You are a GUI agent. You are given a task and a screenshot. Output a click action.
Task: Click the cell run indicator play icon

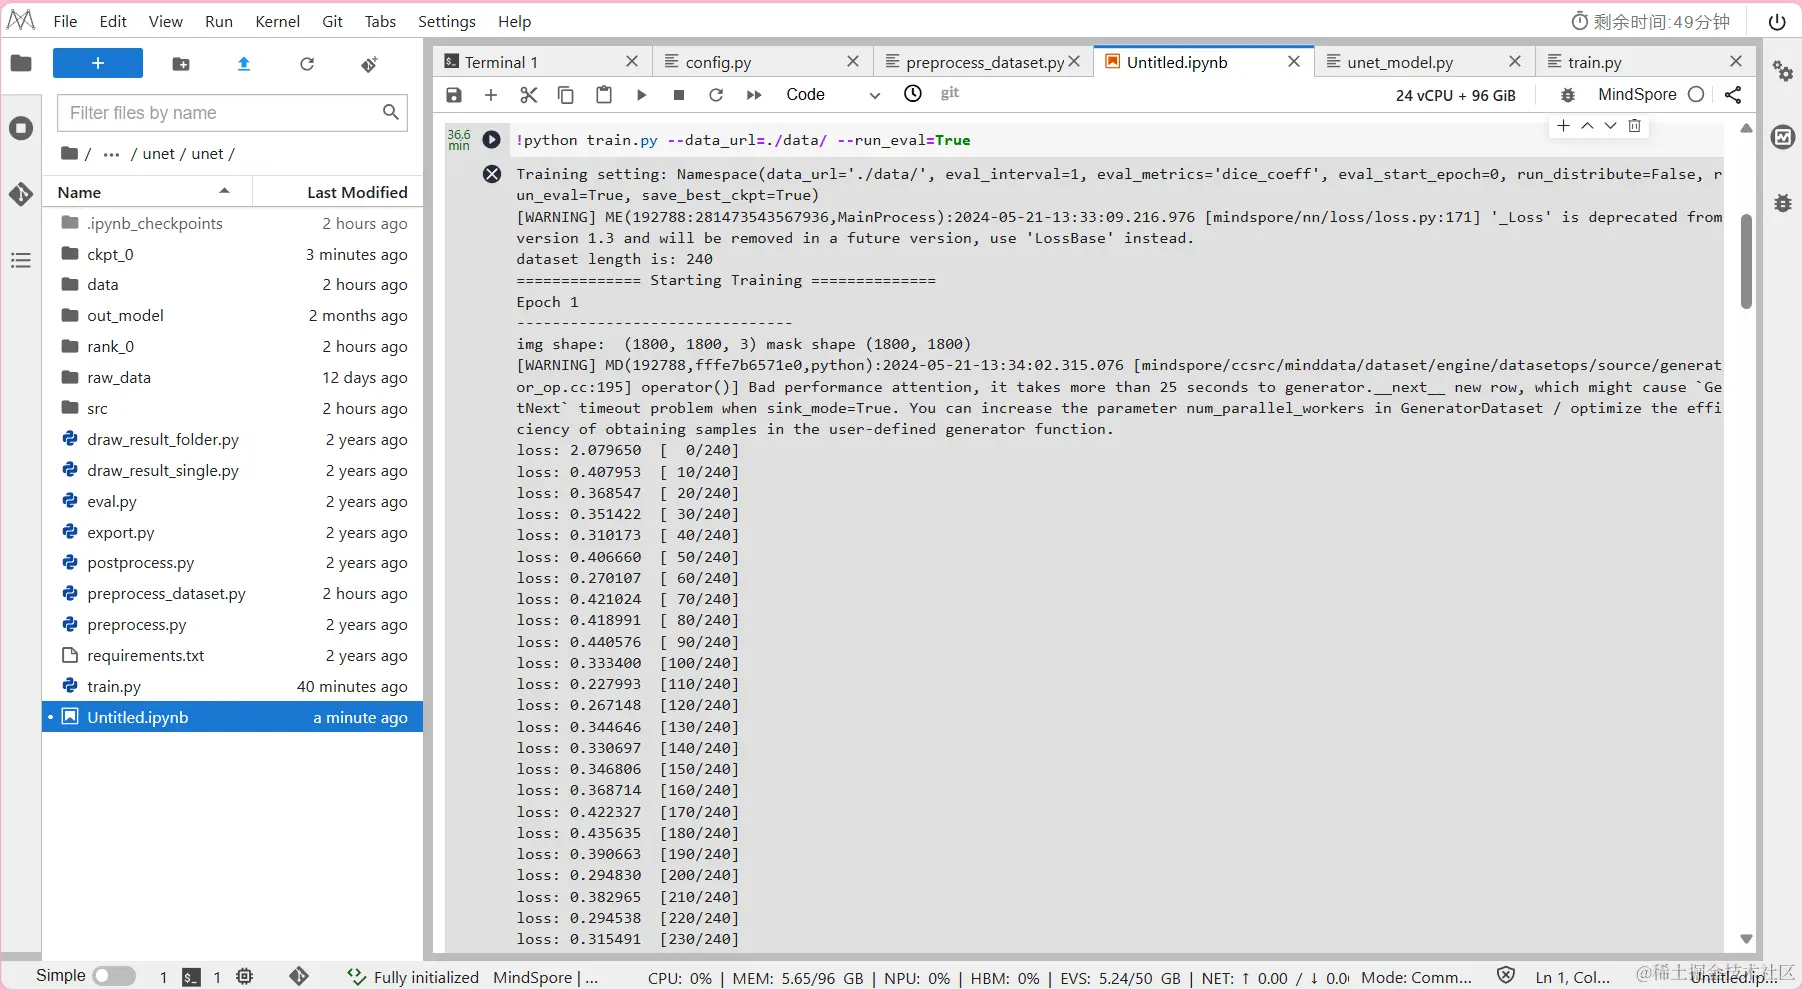(491, 140)
